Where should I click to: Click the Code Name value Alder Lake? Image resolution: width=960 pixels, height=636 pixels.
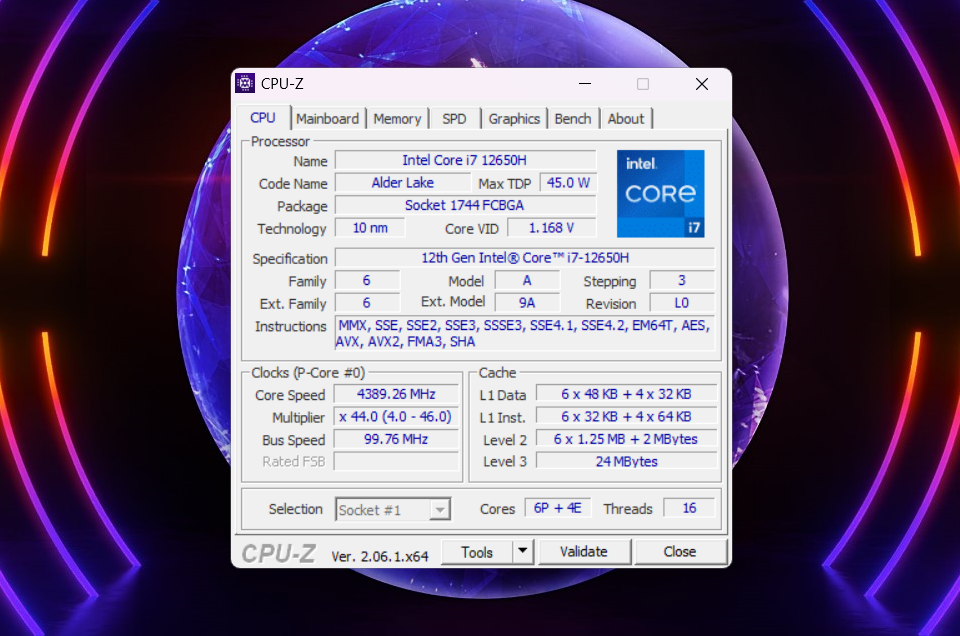403,183
